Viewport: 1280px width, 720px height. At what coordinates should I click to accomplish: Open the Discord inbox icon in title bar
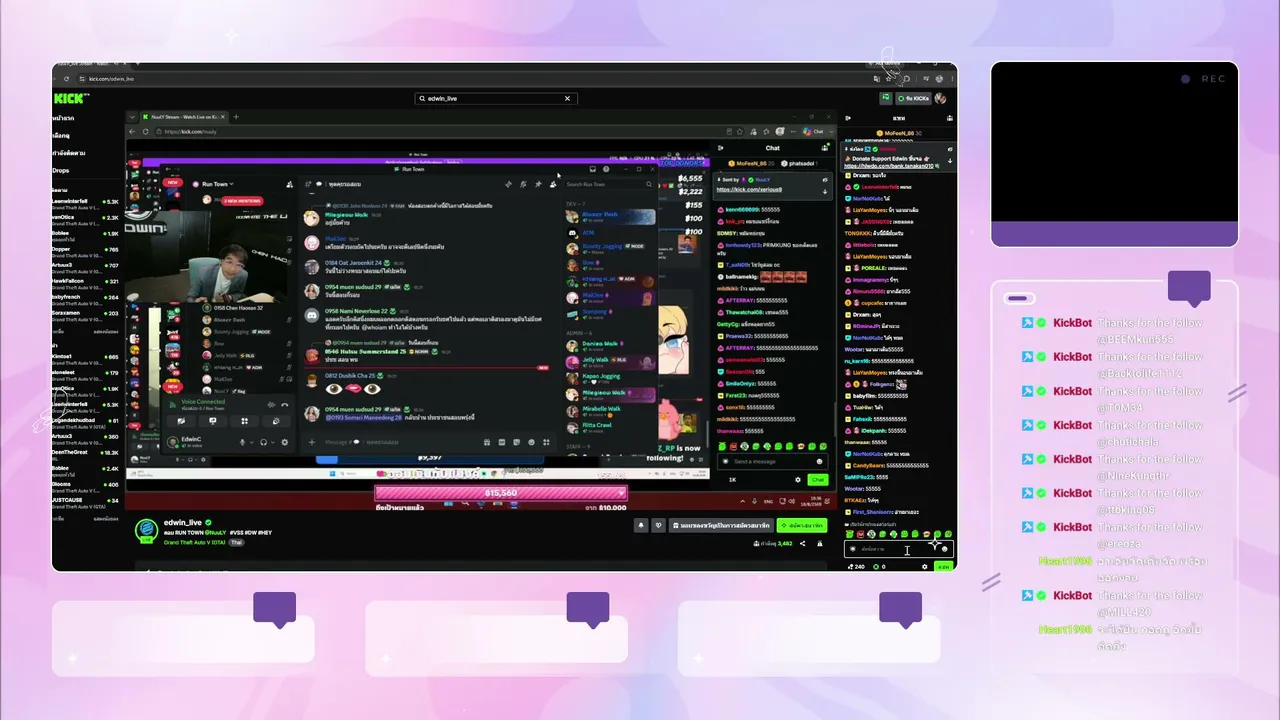click(593, 169)
